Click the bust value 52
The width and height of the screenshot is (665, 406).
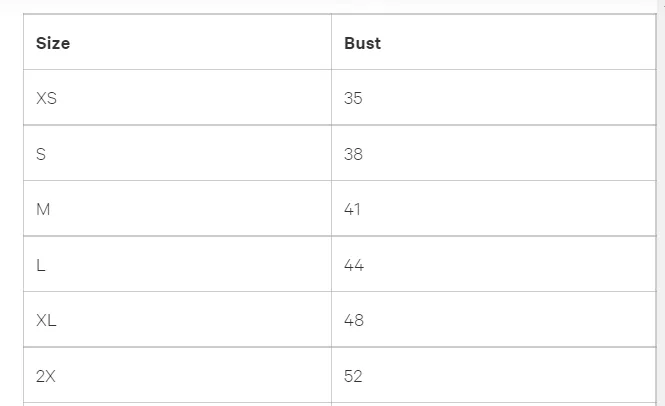coord(353,376)
